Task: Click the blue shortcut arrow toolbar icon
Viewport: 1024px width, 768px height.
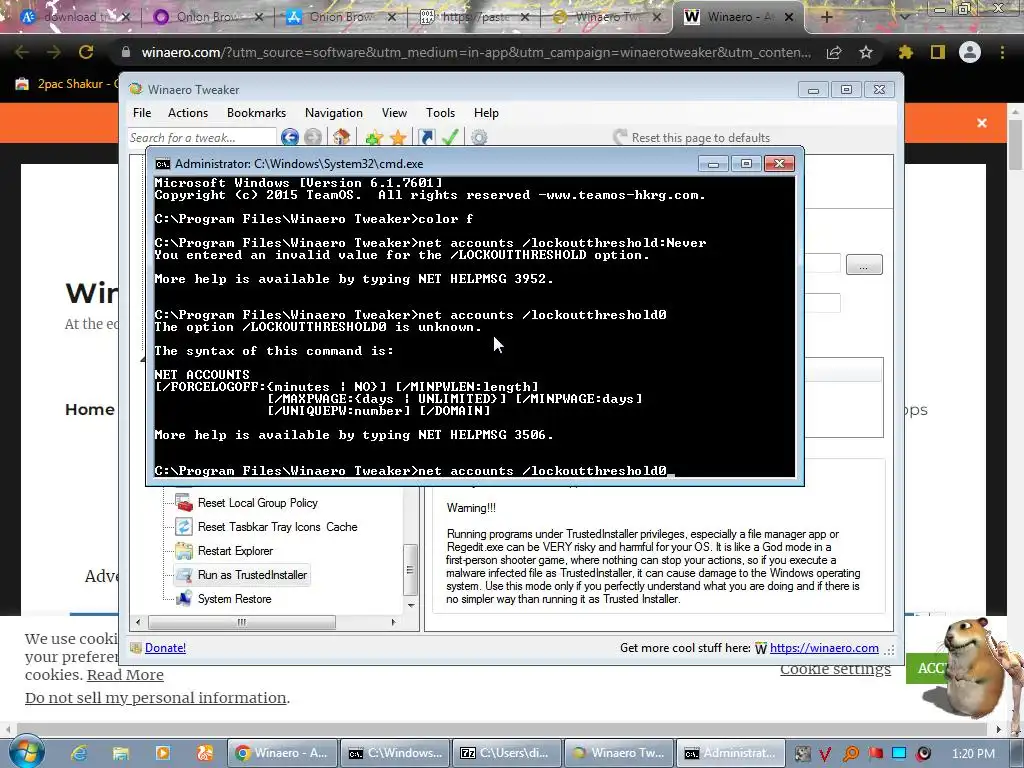Action: coord(426,137)
